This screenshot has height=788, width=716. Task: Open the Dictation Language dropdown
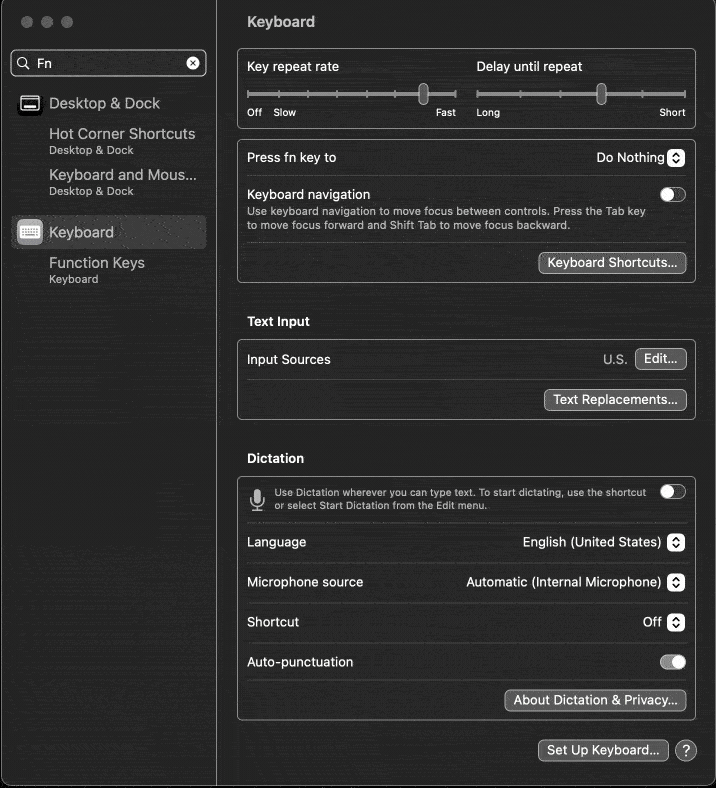pyautogui.click(x=676, y=542)
